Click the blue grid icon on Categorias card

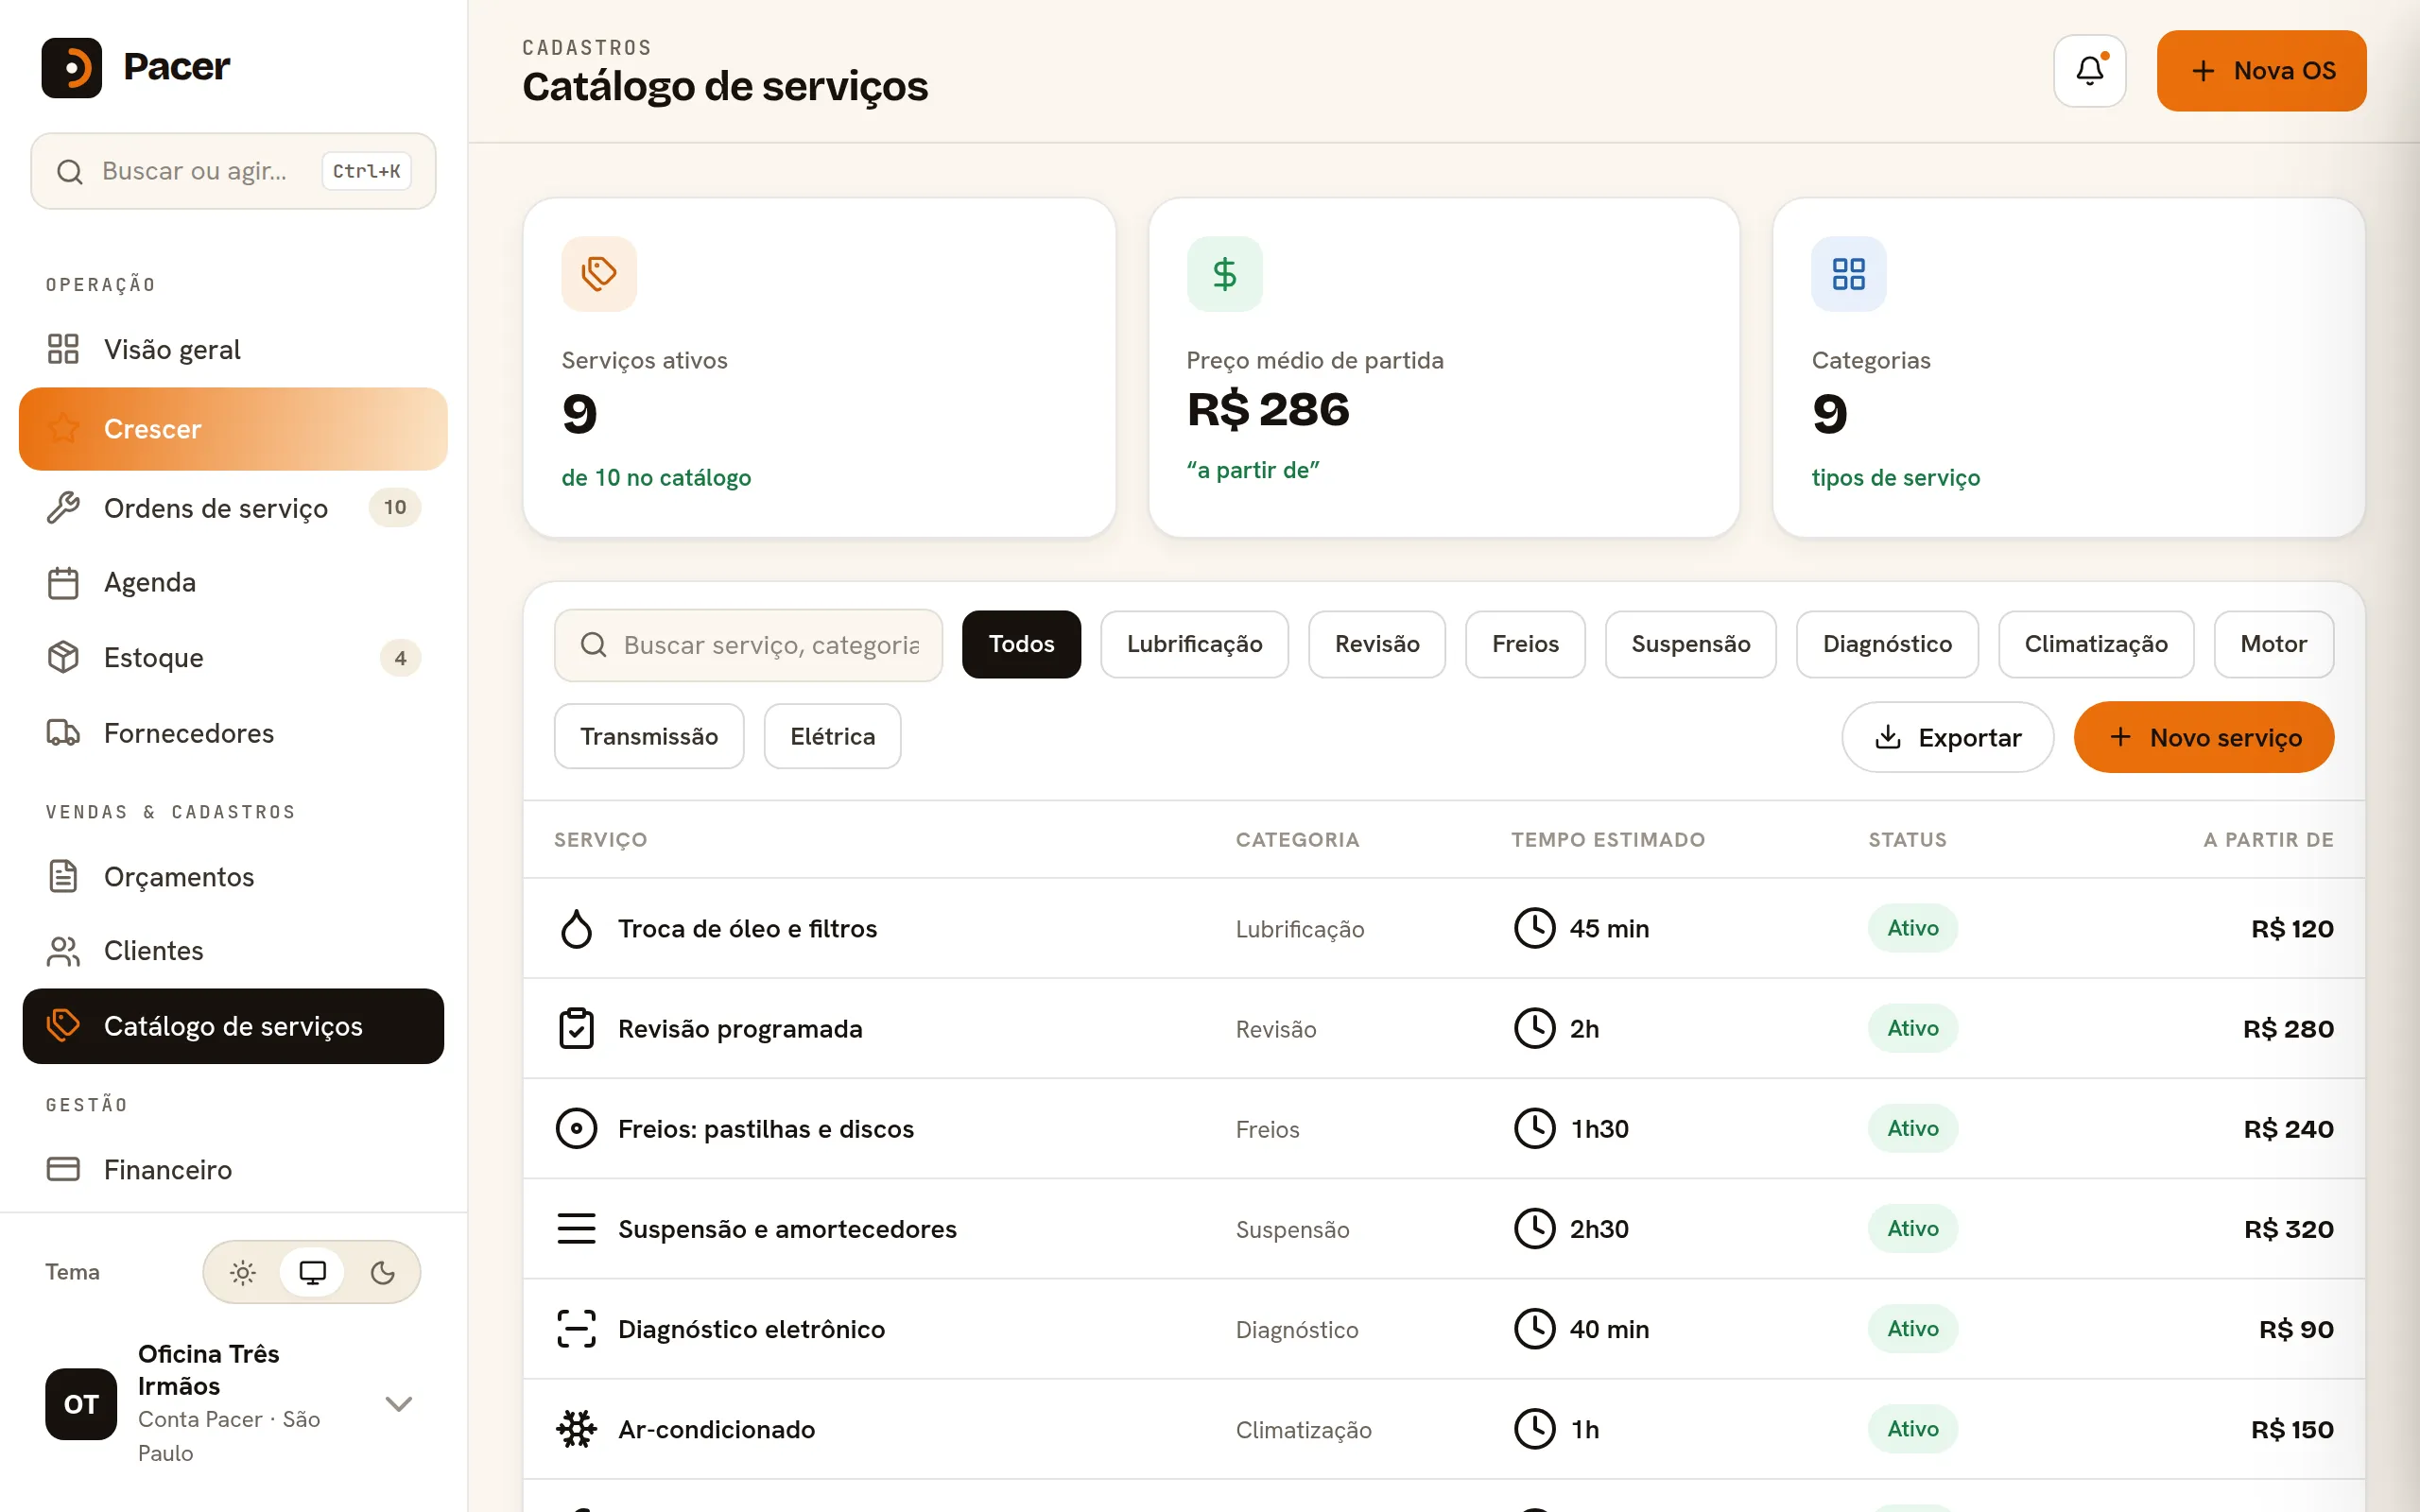[1849, 273]
